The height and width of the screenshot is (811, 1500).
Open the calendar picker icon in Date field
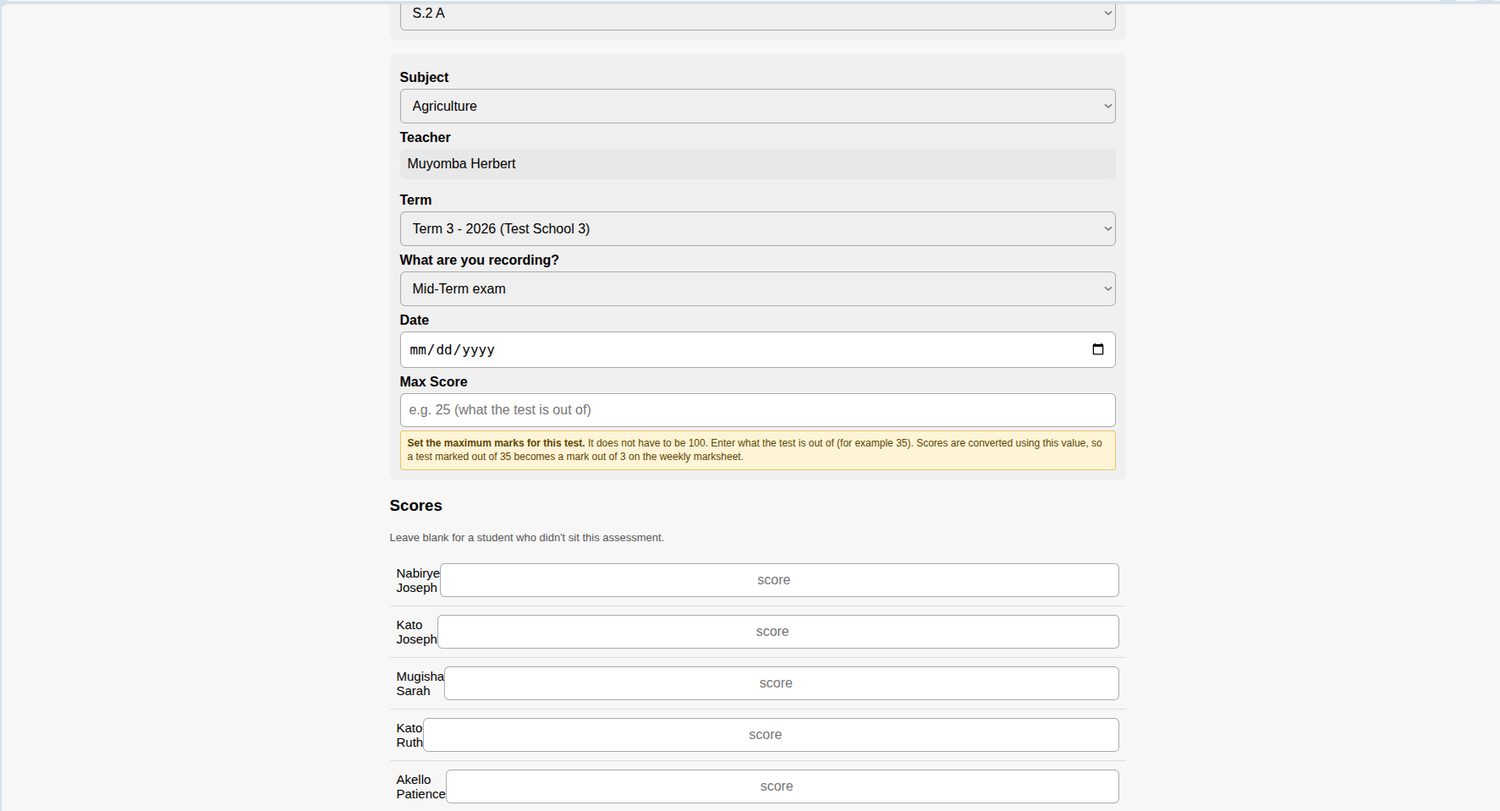pyautogui.click(x=1097, y=350)
